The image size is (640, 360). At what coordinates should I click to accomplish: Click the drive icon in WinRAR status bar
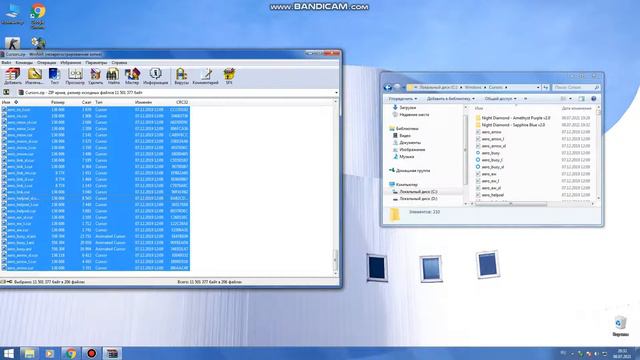click(x=3, y=282)
